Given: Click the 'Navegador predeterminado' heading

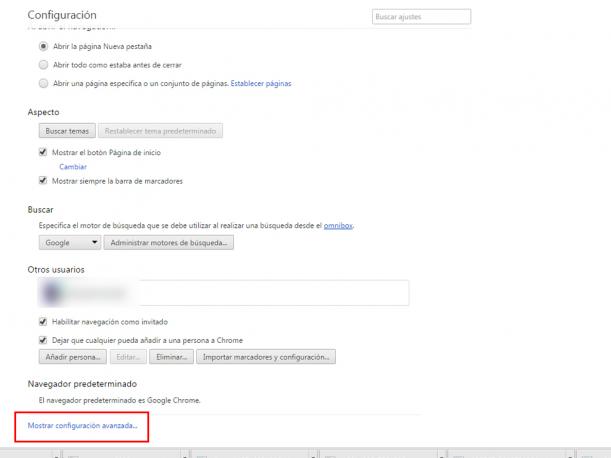Looking at the screenshot, I should (82, 384).
